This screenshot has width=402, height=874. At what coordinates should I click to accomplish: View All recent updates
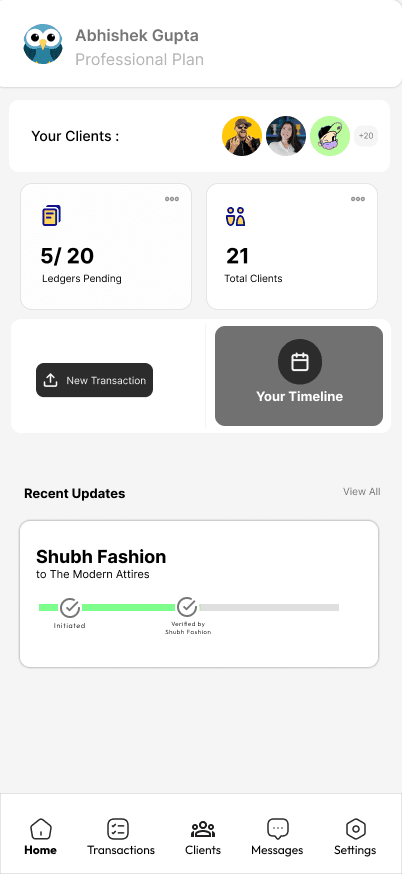coord(362,492)
